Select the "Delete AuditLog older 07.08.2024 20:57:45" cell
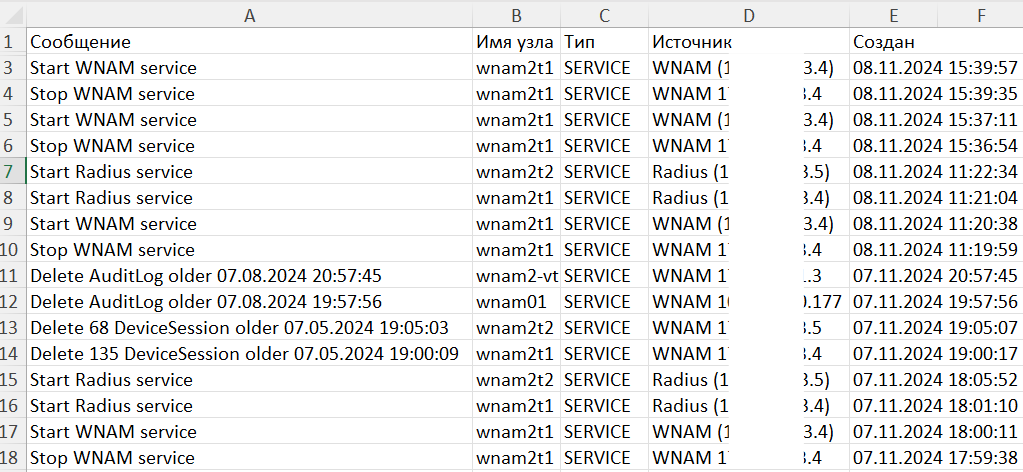 (206, 276)
